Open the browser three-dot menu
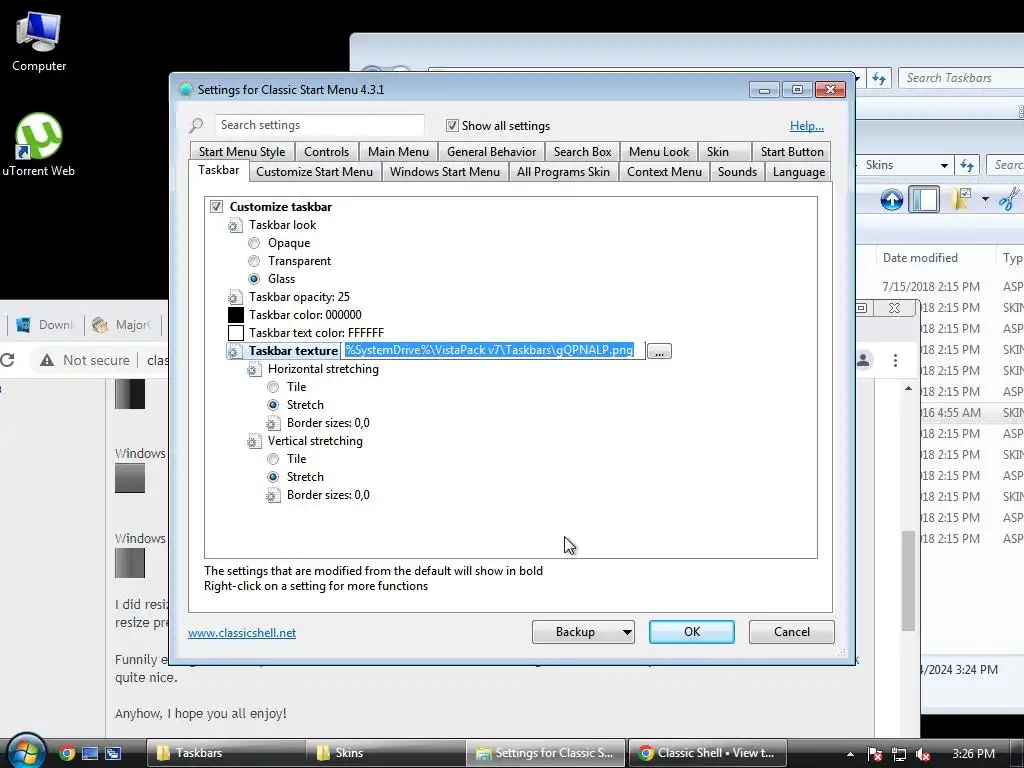 click(x=895, y=360)
